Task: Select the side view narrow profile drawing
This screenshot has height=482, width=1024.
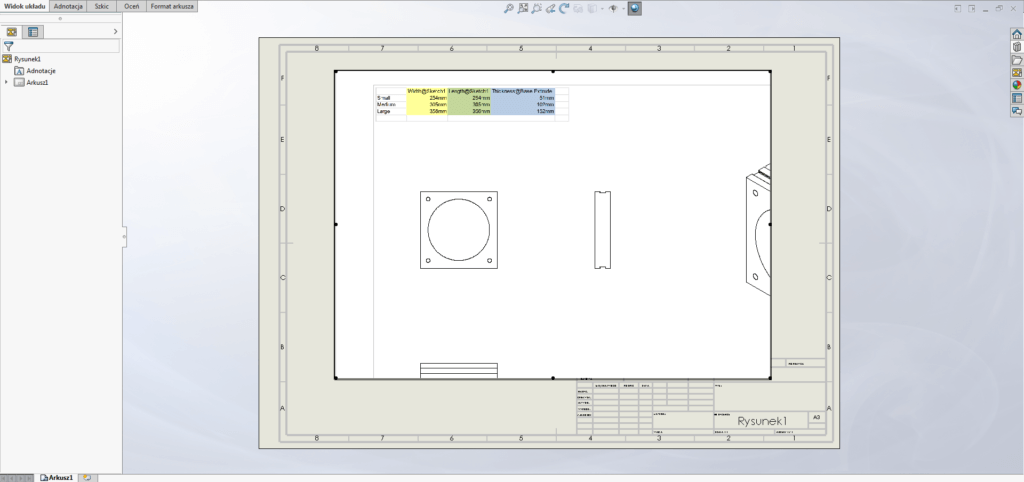Action: pyautogui.click(x=602, y=229)
